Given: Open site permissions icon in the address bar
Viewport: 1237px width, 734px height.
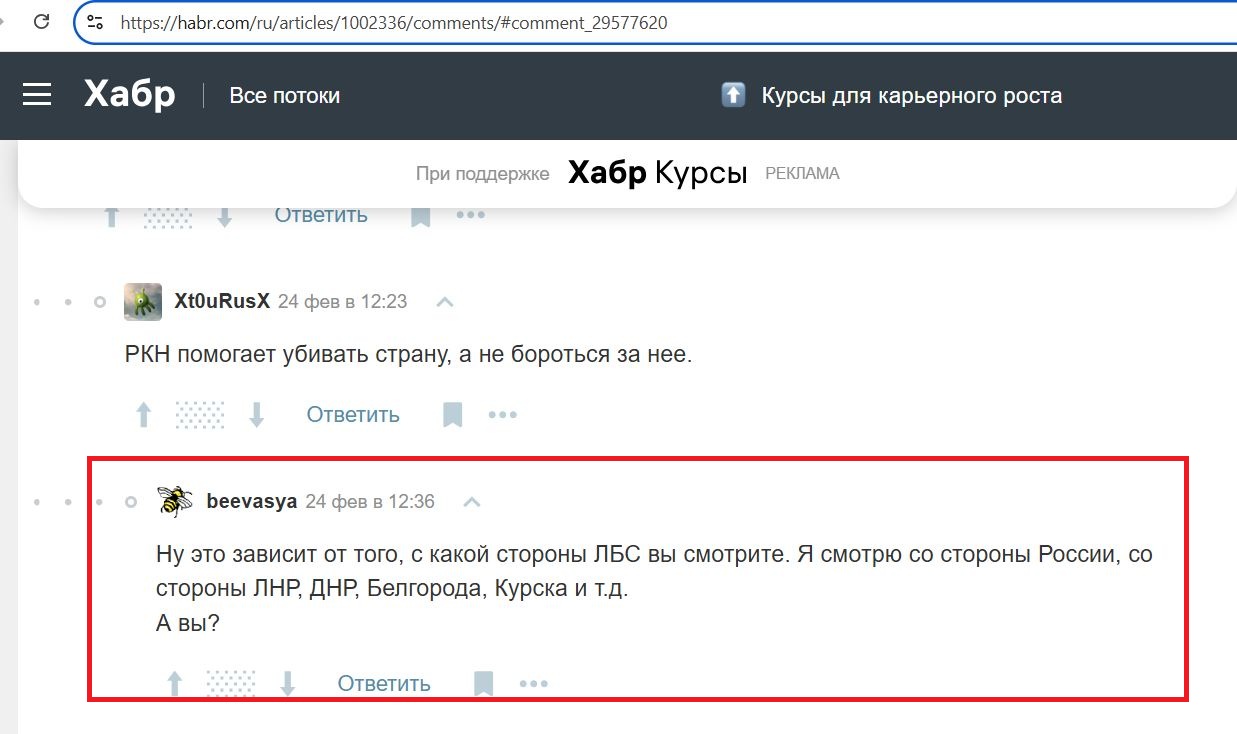Looking at the screenshot, I should [93, 21].
